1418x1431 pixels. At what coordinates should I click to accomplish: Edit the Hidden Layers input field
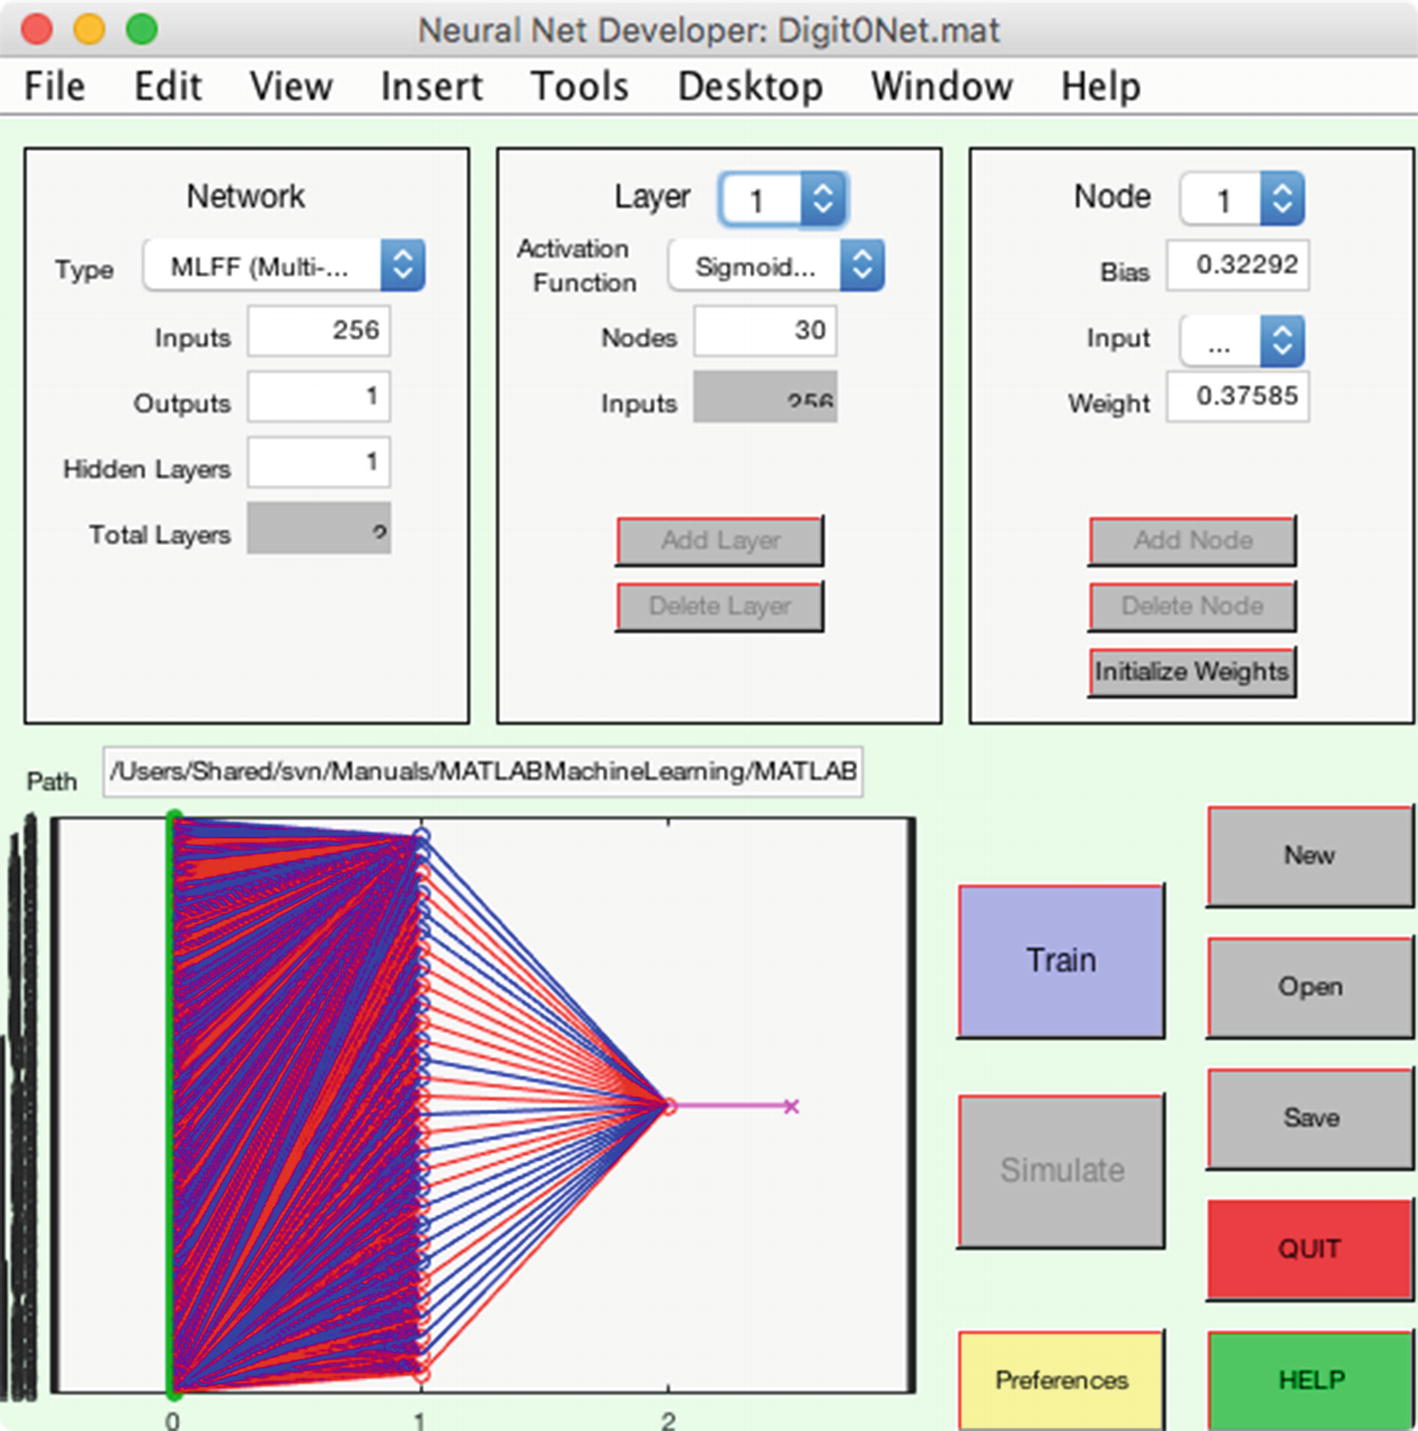318,461
